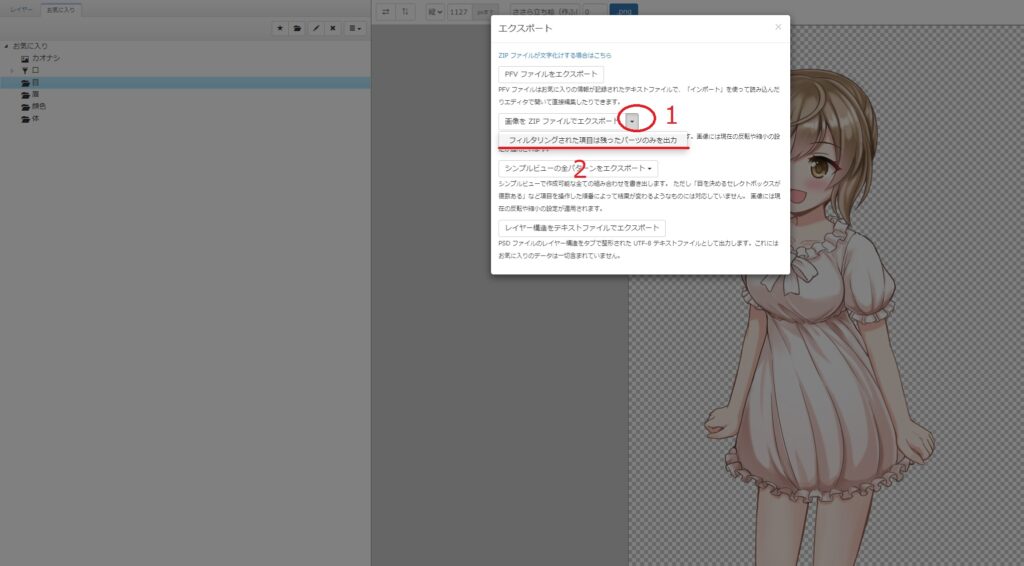Delete item using the X toolbar icon
1024x566 pixels.
pos(333,29)
